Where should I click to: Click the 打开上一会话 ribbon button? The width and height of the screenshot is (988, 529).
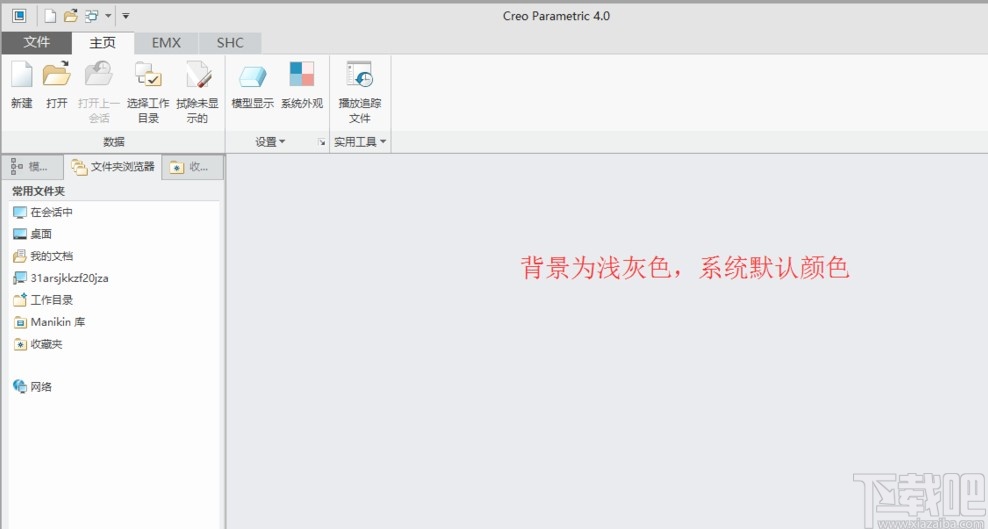99,92
